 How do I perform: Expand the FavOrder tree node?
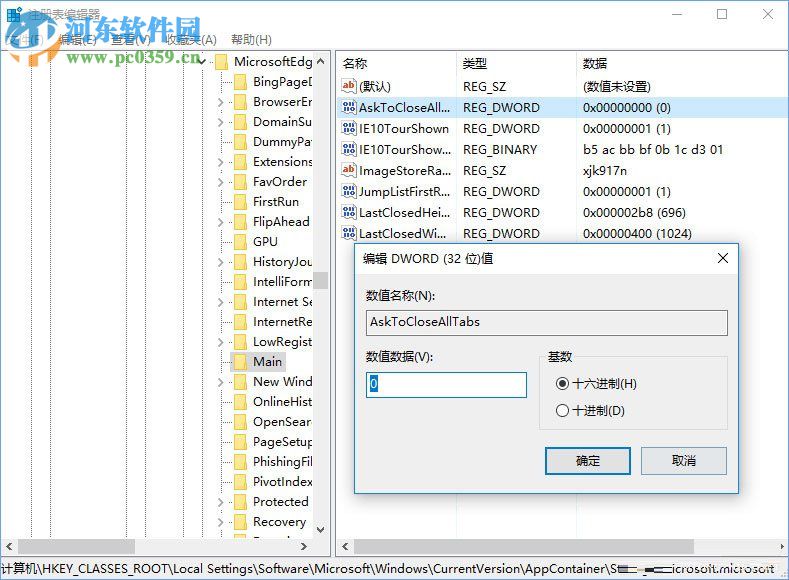tap(220, 182)
